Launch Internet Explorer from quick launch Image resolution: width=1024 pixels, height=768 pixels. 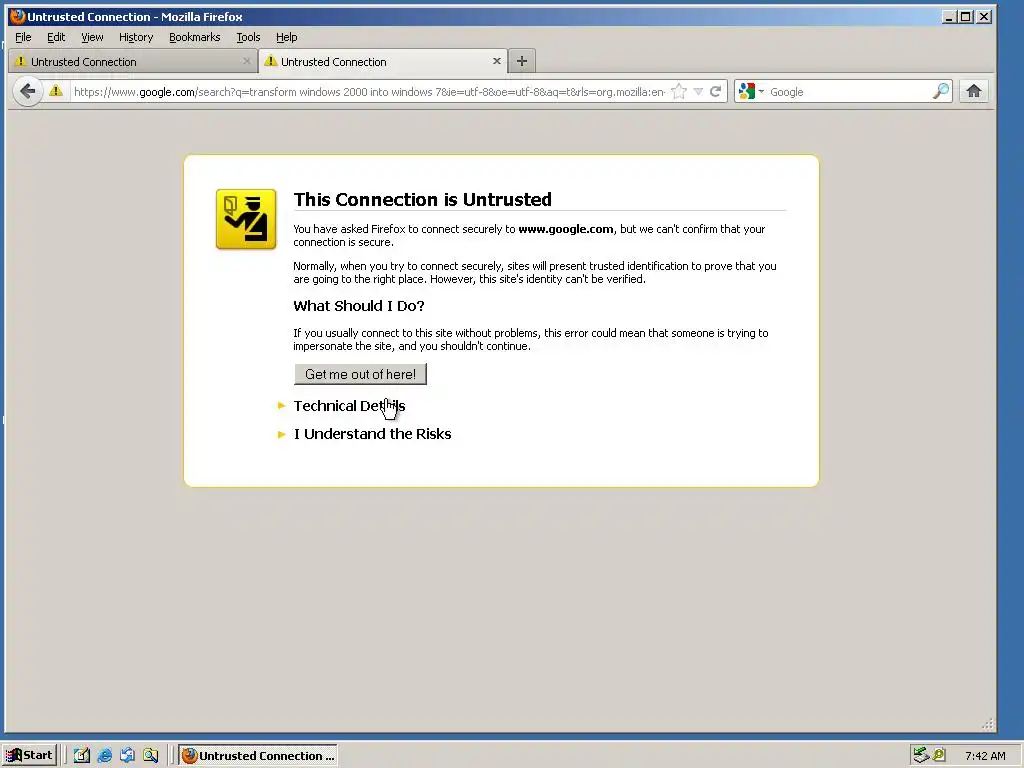coord(104,756)
